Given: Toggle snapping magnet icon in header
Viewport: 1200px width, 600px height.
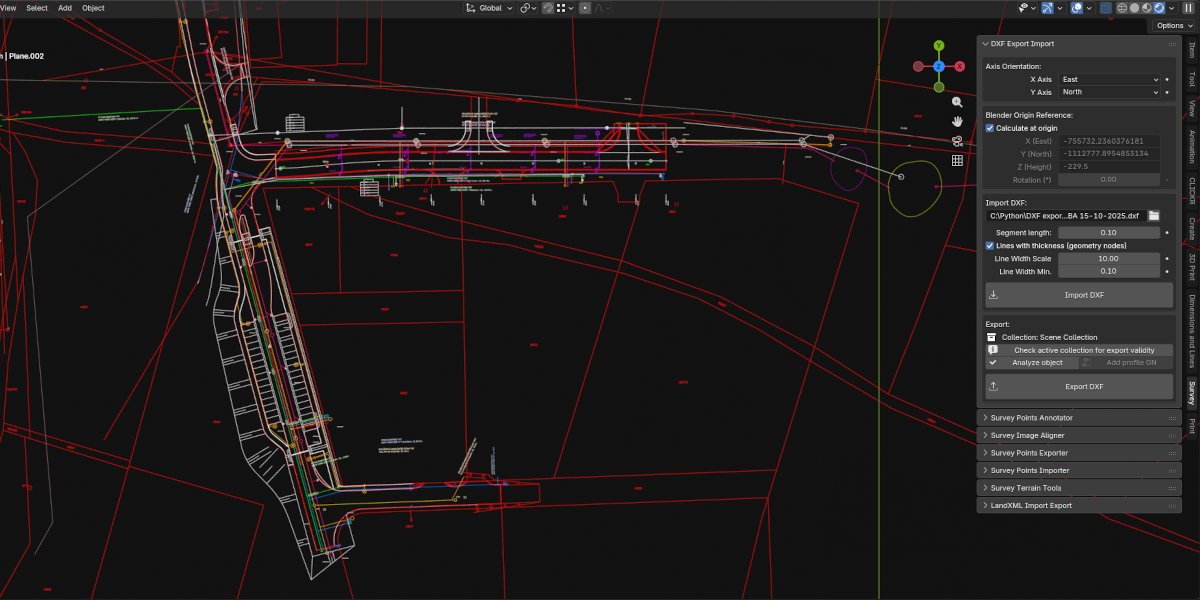Looking at the screenshot, I should (x=548, y=8).
